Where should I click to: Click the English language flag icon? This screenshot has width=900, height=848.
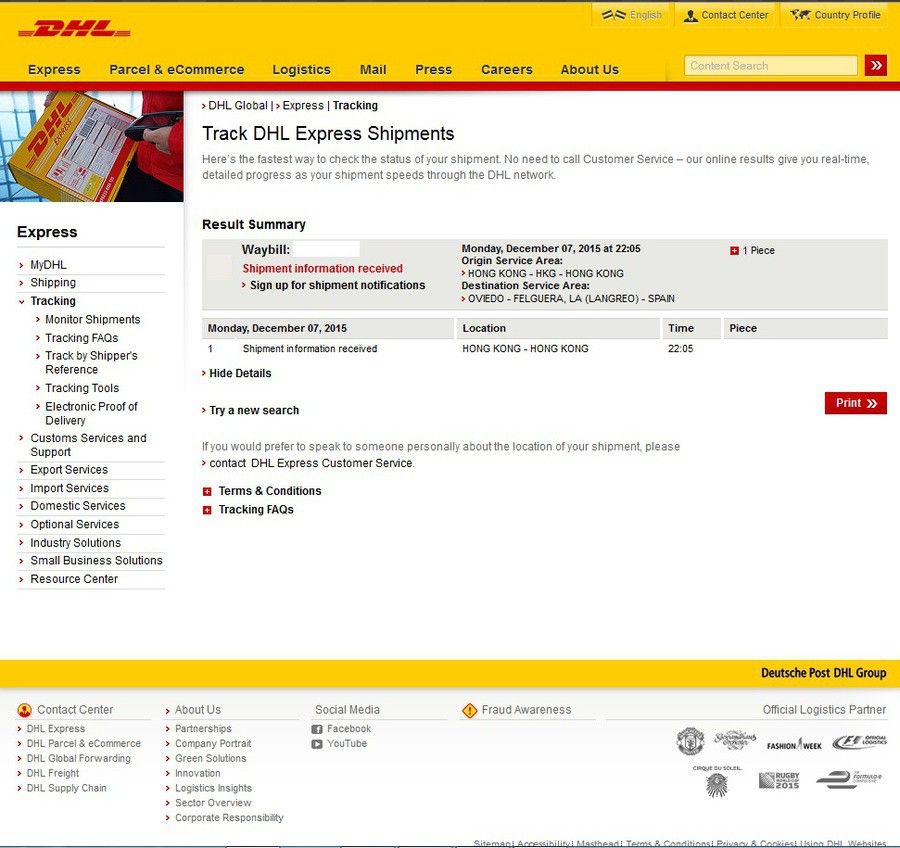[614, 15]
